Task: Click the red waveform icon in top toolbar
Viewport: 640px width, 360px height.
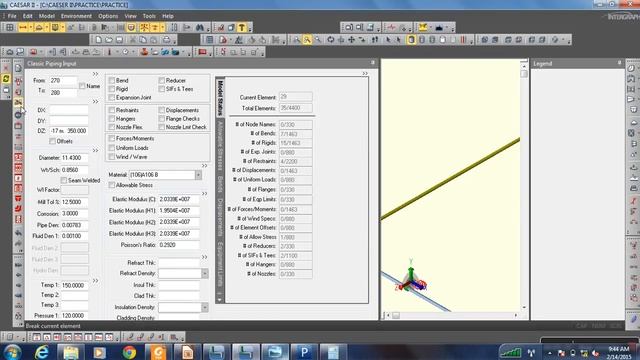Action: click(x=391, y=27)
